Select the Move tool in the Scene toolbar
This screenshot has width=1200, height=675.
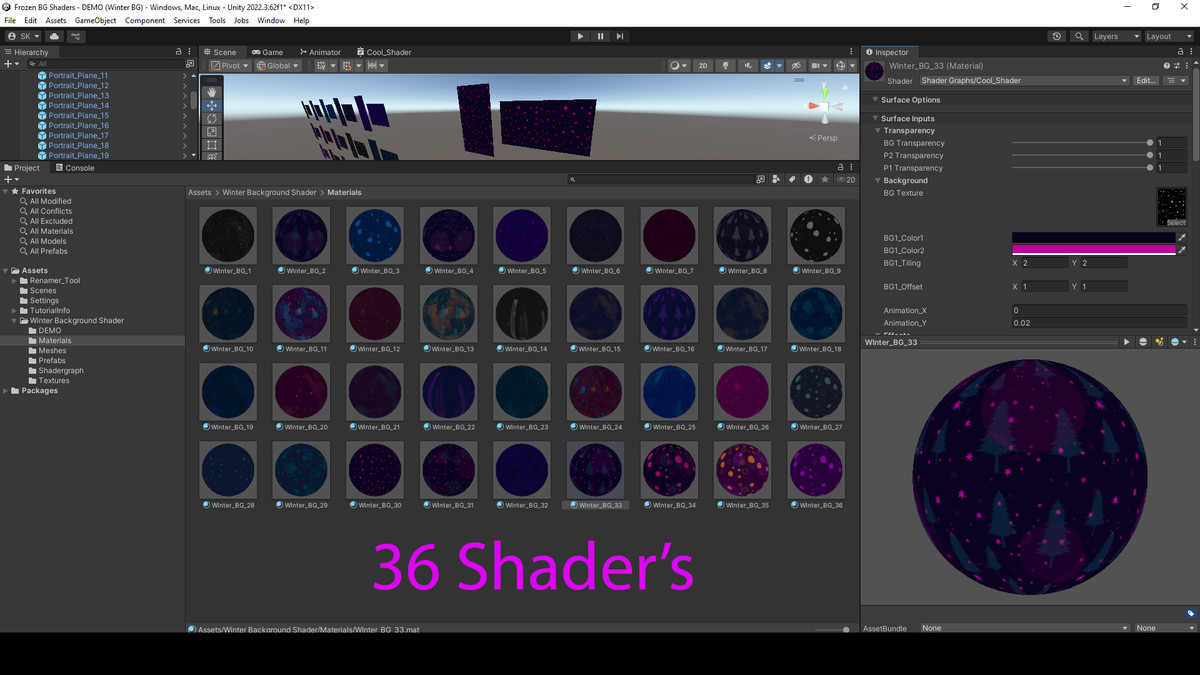point(212,105)
